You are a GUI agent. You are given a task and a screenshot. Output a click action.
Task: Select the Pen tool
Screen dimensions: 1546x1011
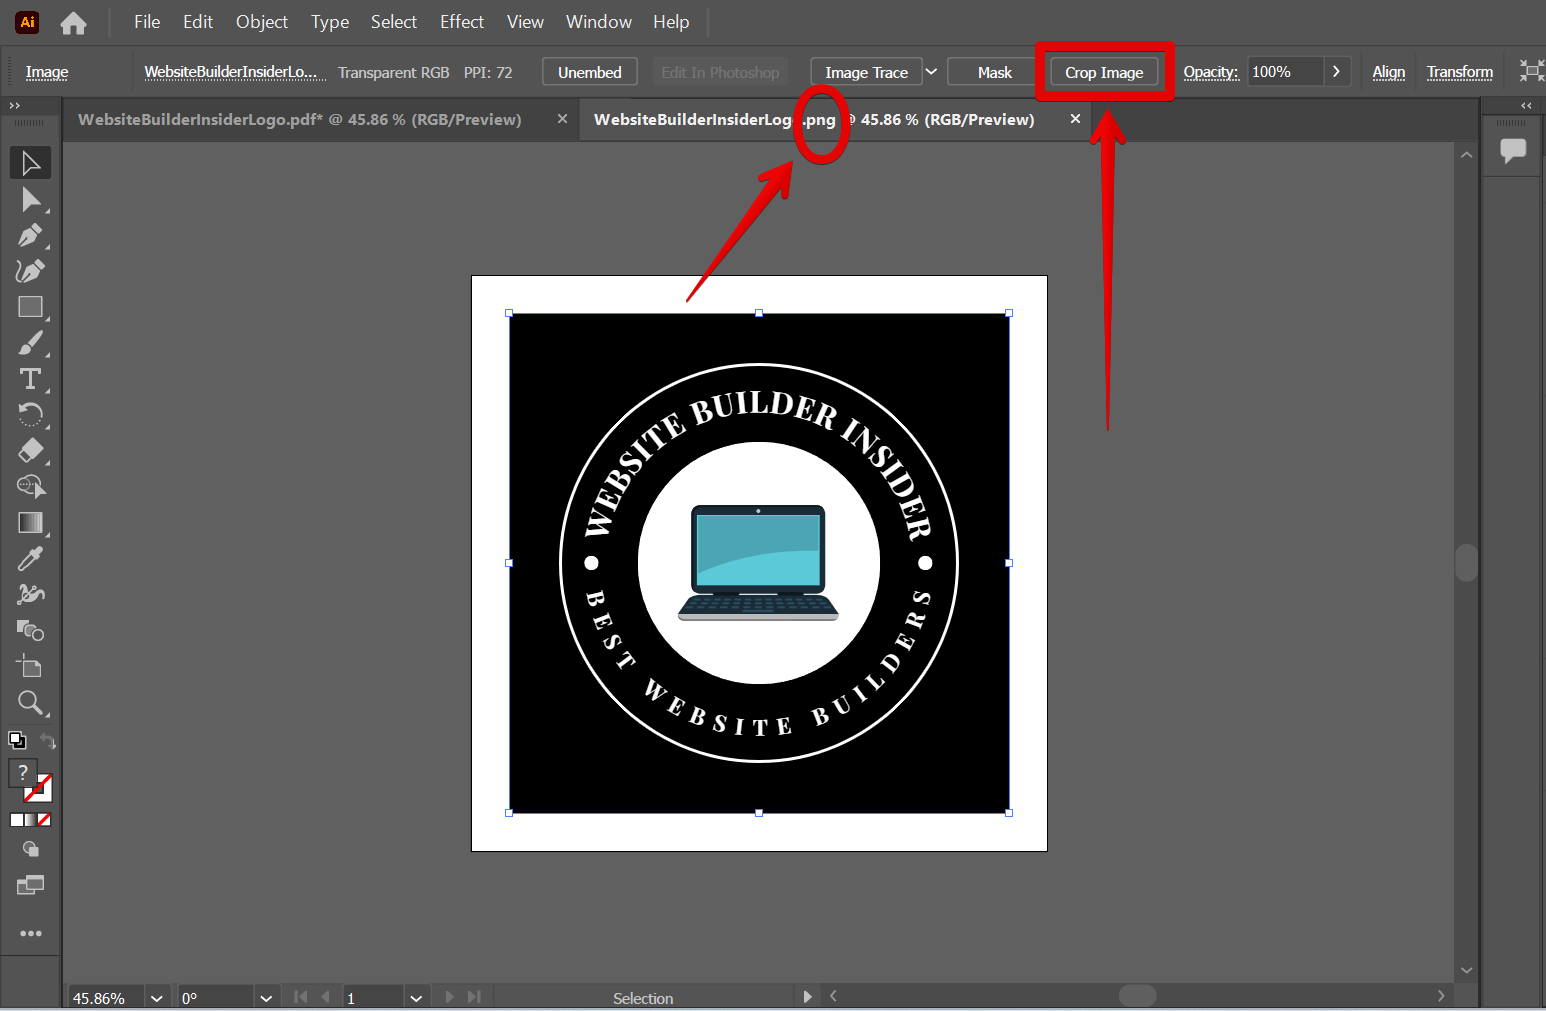(30, 235)
